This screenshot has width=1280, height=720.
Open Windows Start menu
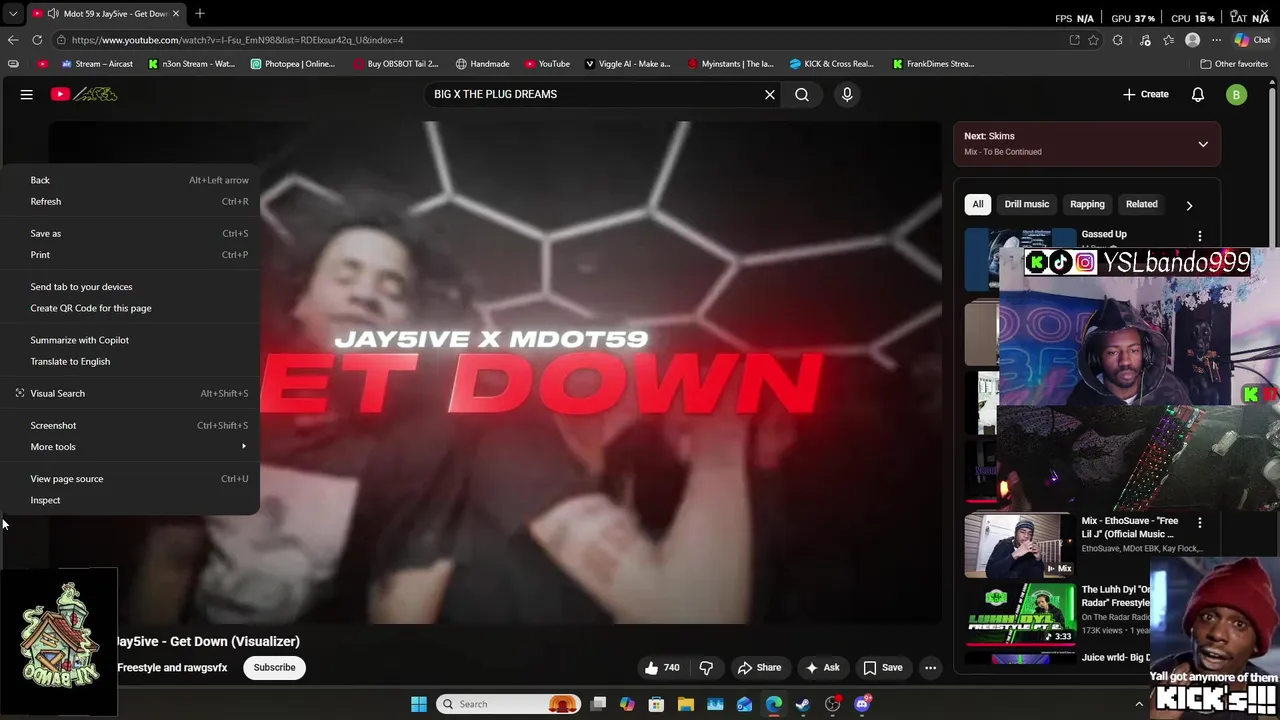tap(419, 704)
